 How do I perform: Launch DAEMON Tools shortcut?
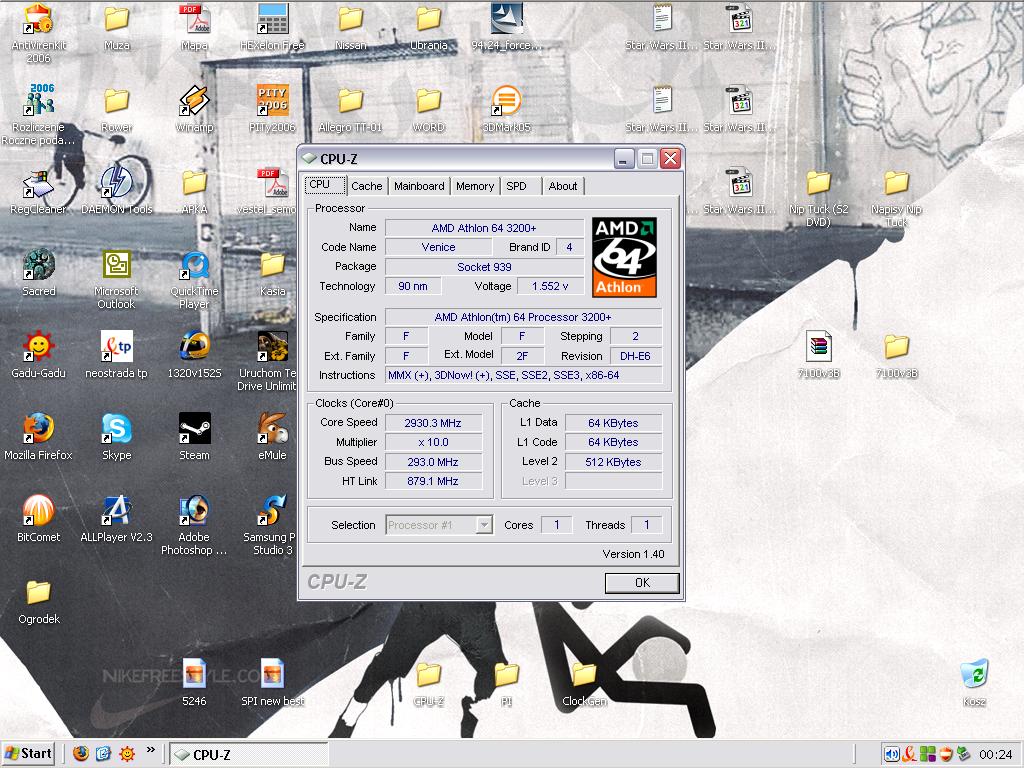click(x=116, y=191)
